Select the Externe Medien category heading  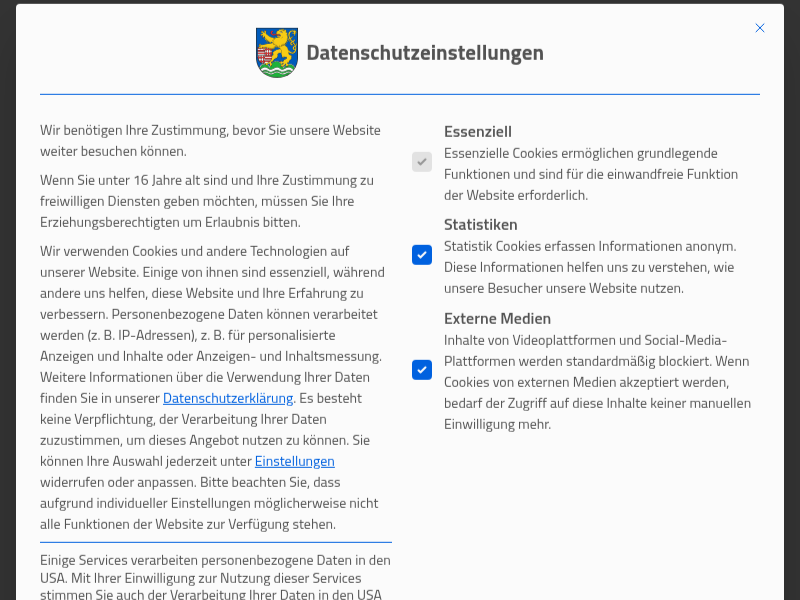[497, 318]
